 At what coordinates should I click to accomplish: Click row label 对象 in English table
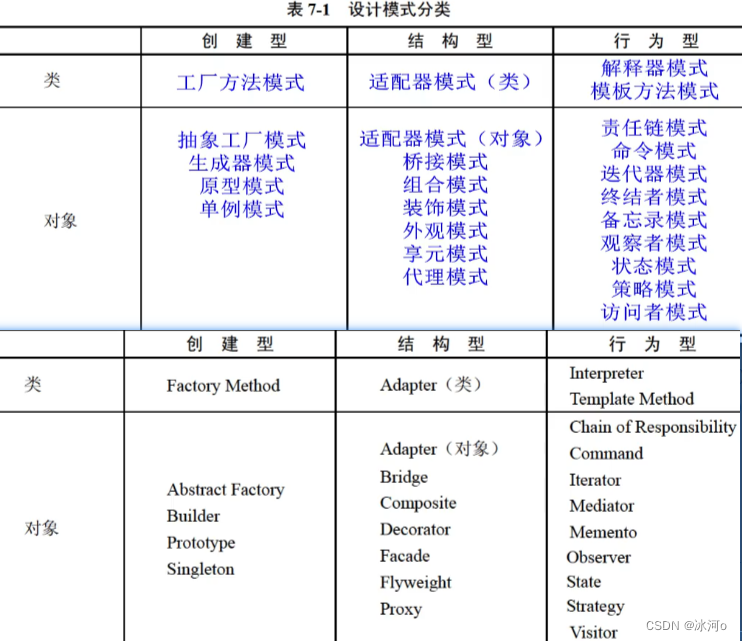pyautogui.click(x=41, y=528)
